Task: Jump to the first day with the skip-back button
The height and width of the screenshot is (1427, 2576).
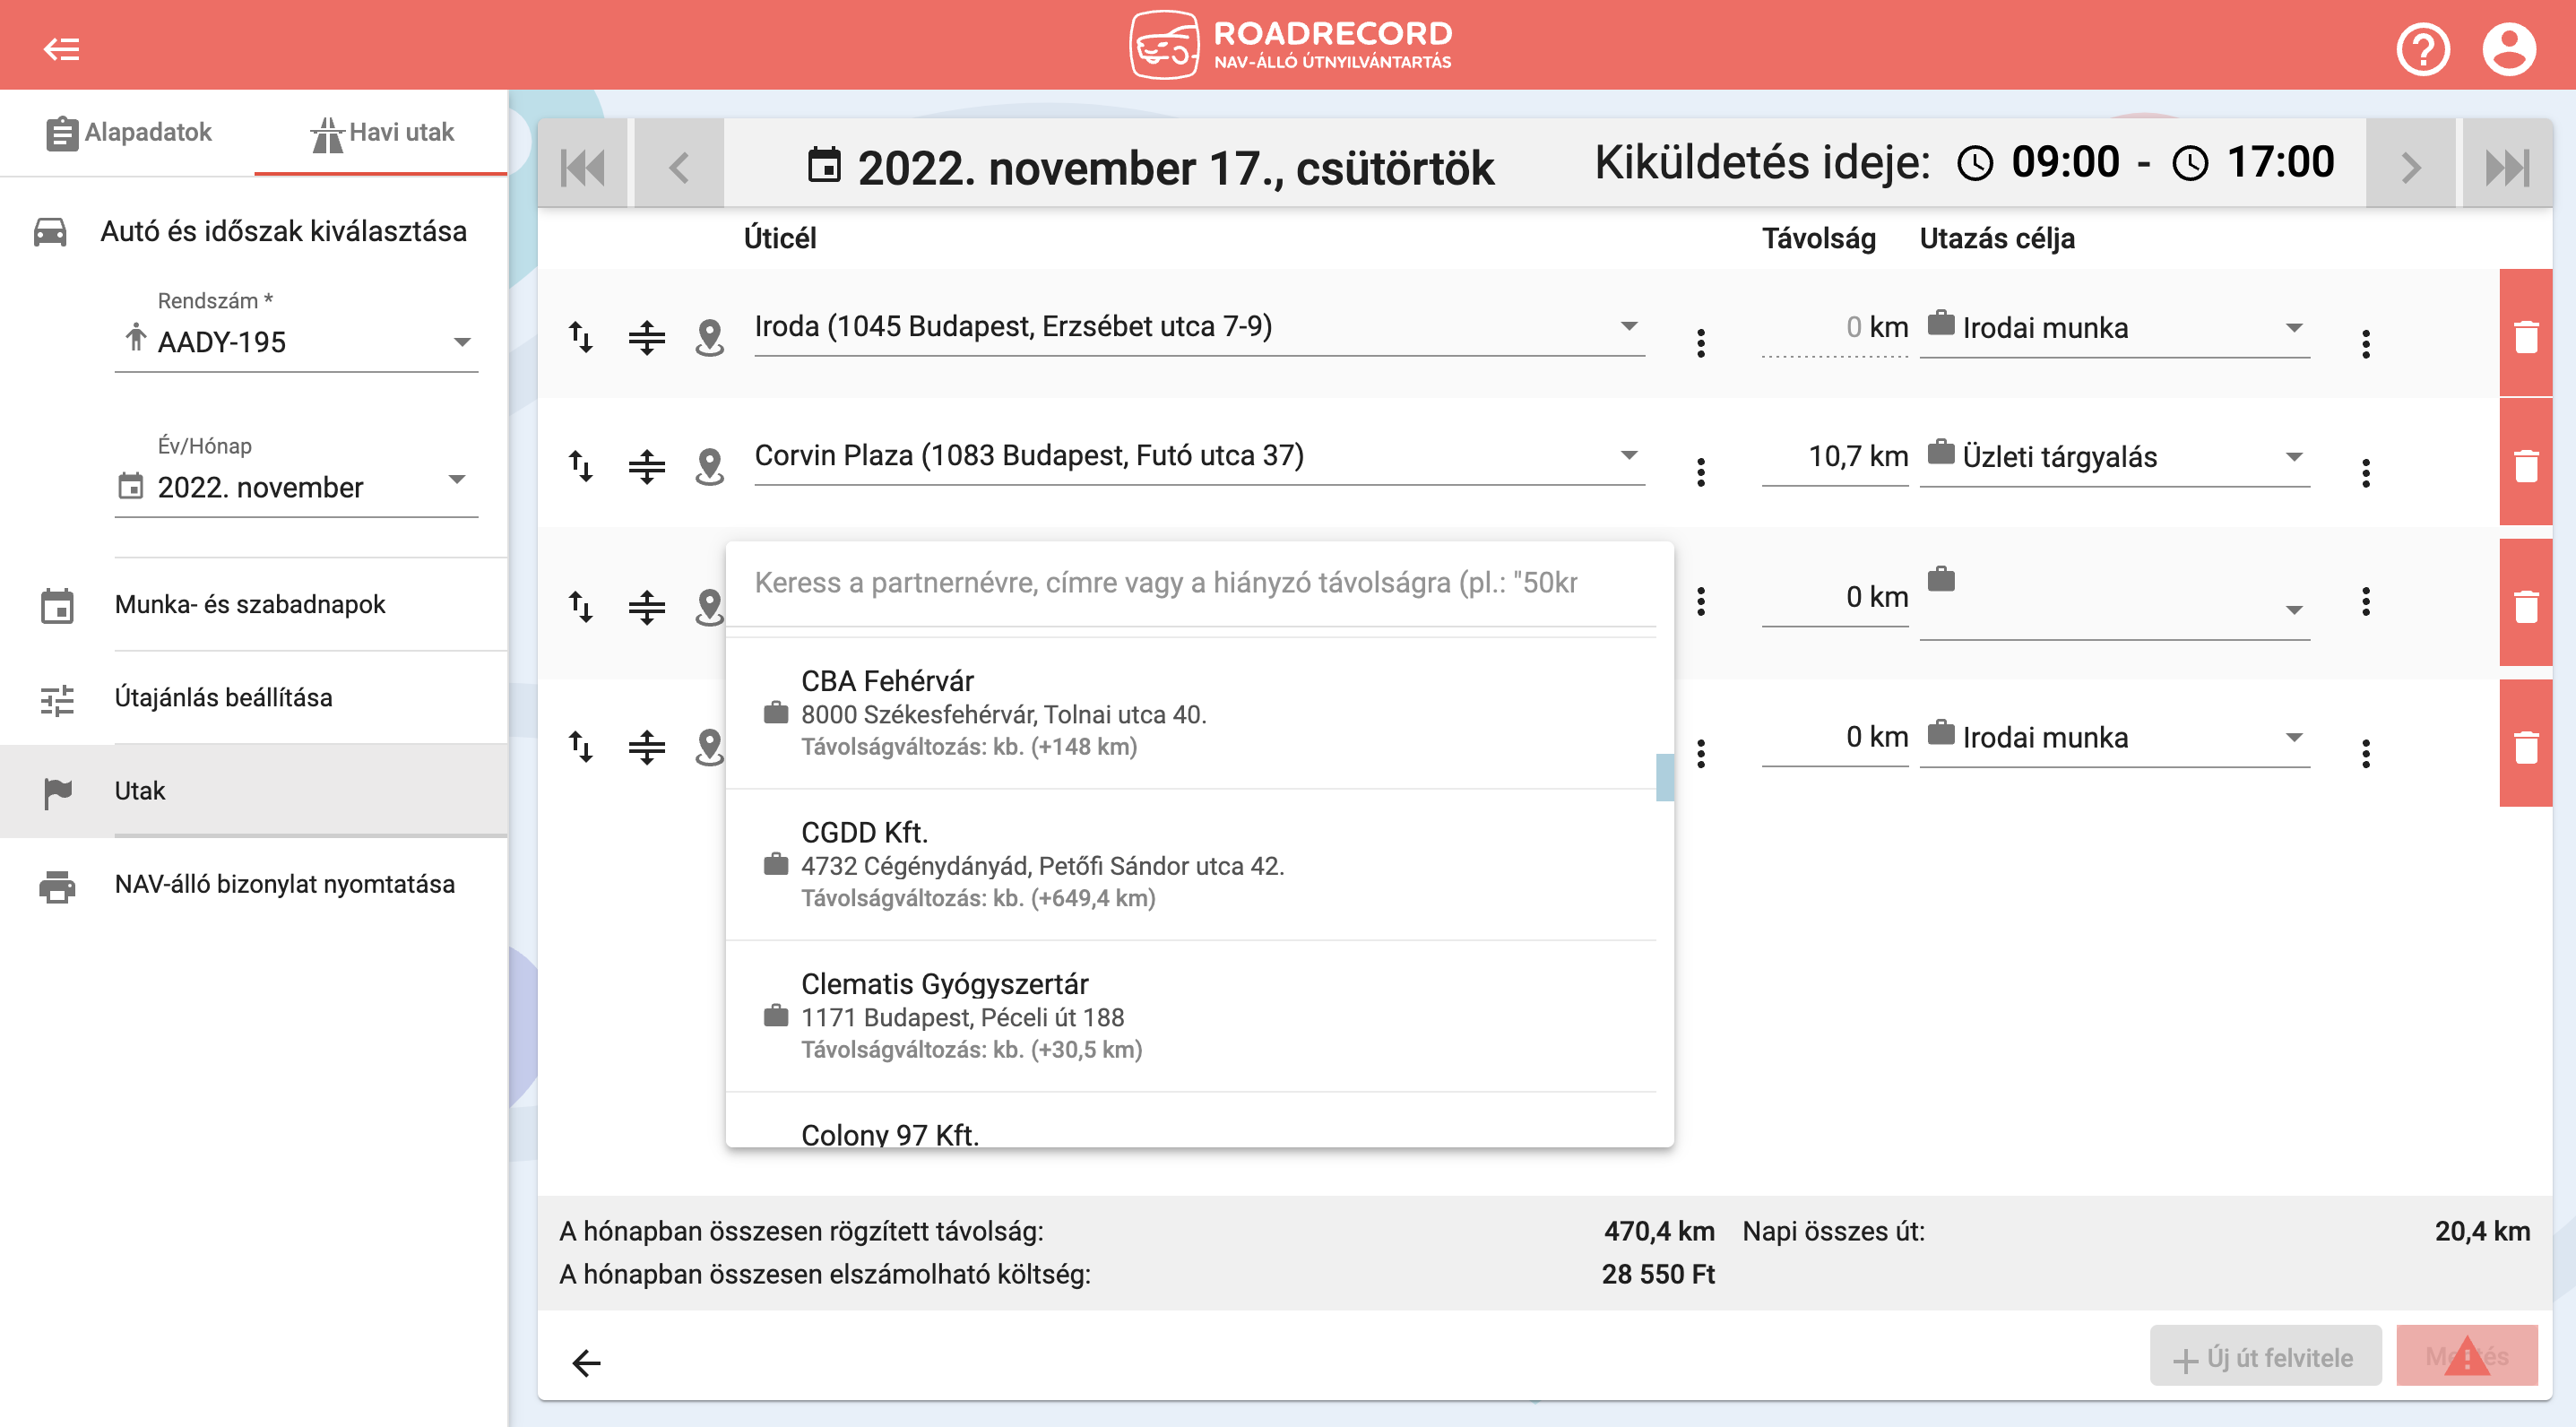Action: [583, 167]
